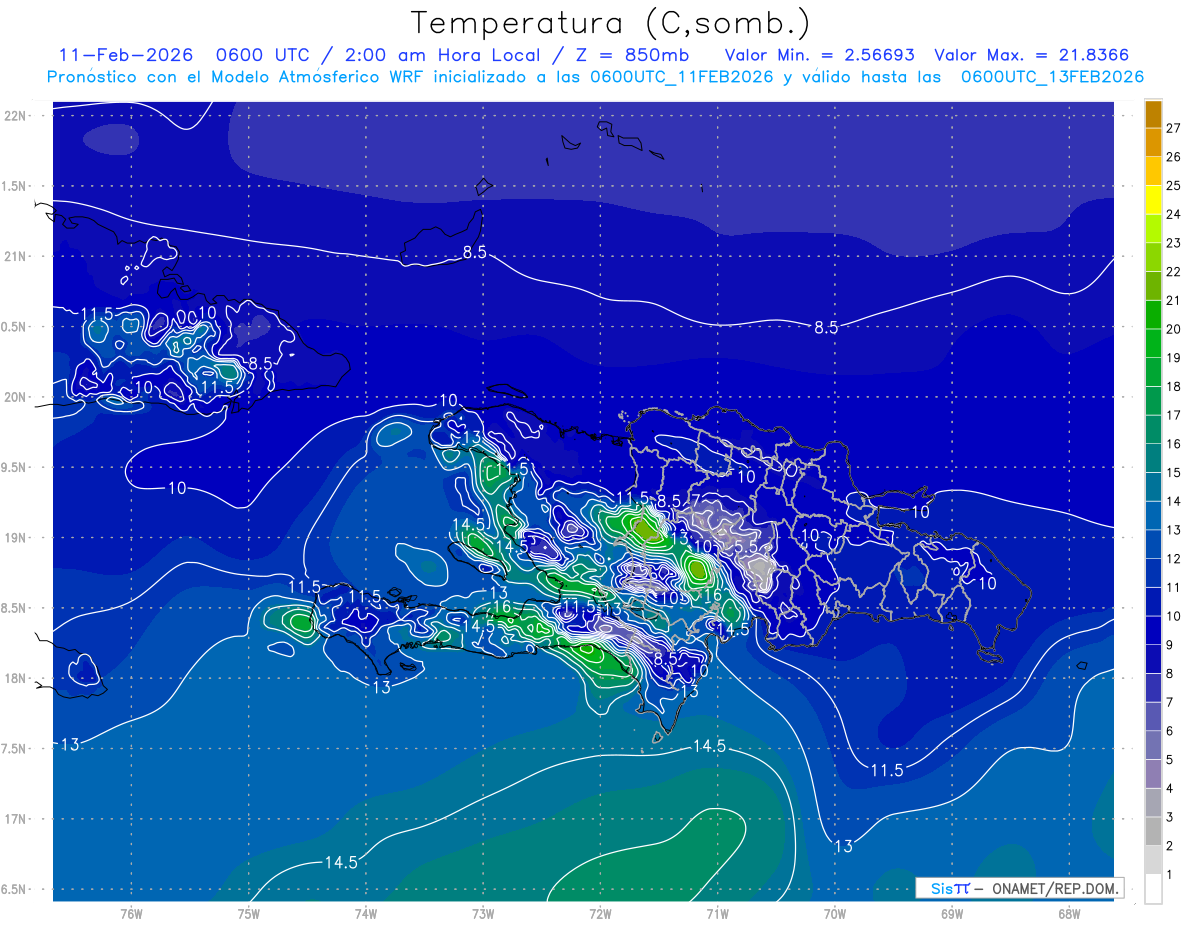Click the title "Temperatura (C,somb.)"
This screenshot has width=1200, height=927.
pyautogui.click(x=610, y=23)
